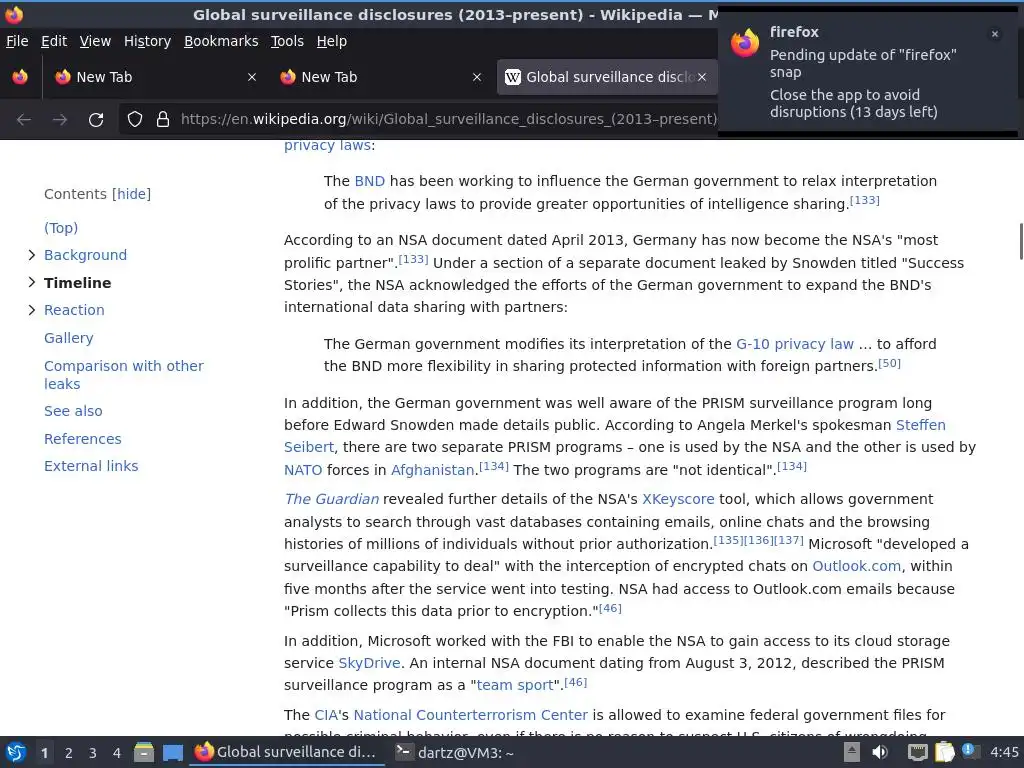The height and width of the screenshot is (768, 1024).
Task: Open the LXQt application menu
Action: 16,753
